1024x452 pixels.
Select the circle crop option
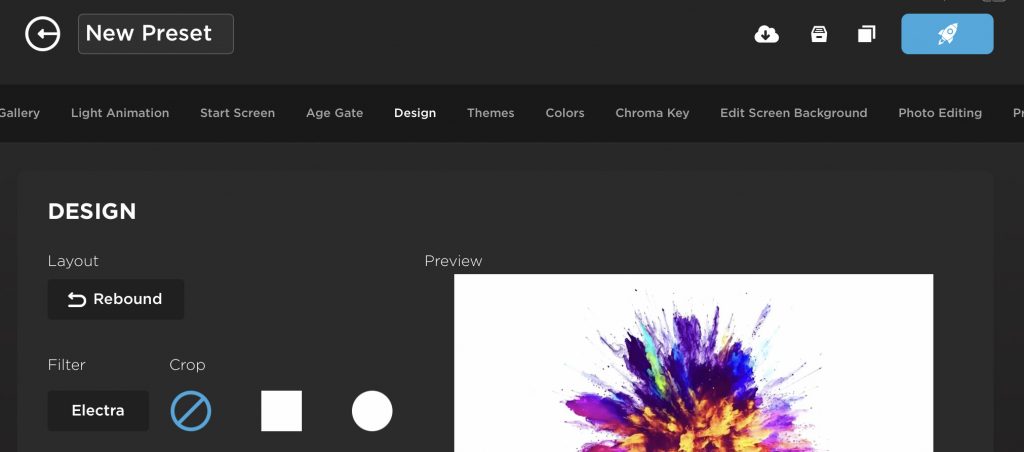coord(372,411)
